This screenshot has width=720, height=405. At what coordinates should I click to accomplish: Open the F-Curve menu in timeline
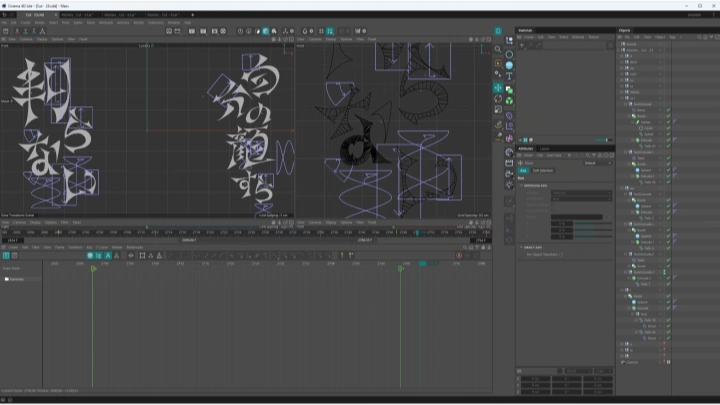tap(101, 248)
